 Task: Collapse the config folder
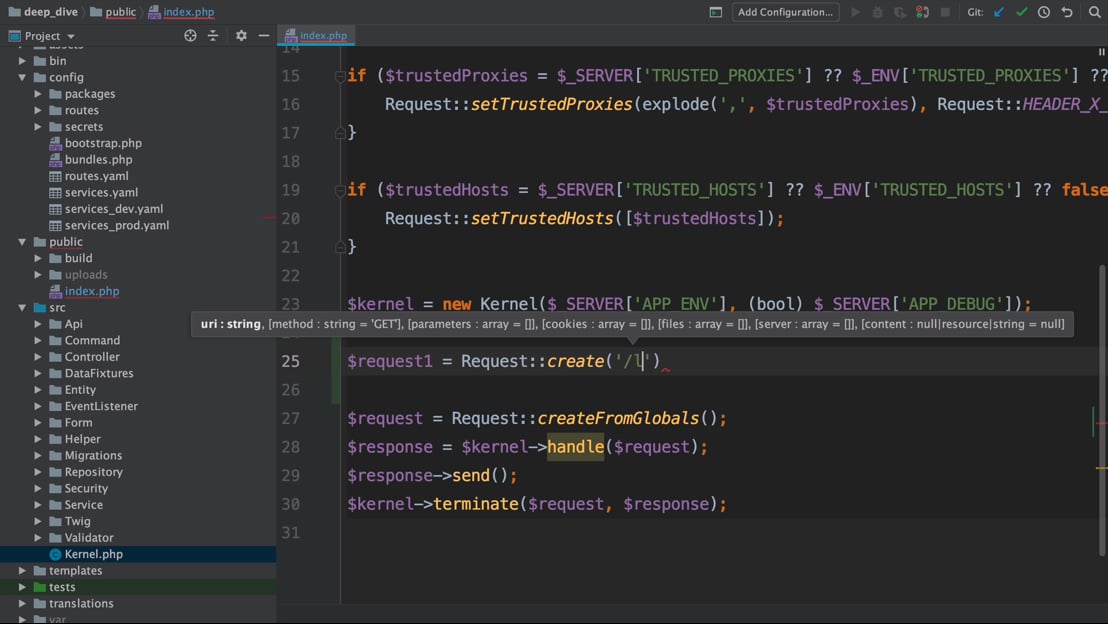[x=22, y=77]
